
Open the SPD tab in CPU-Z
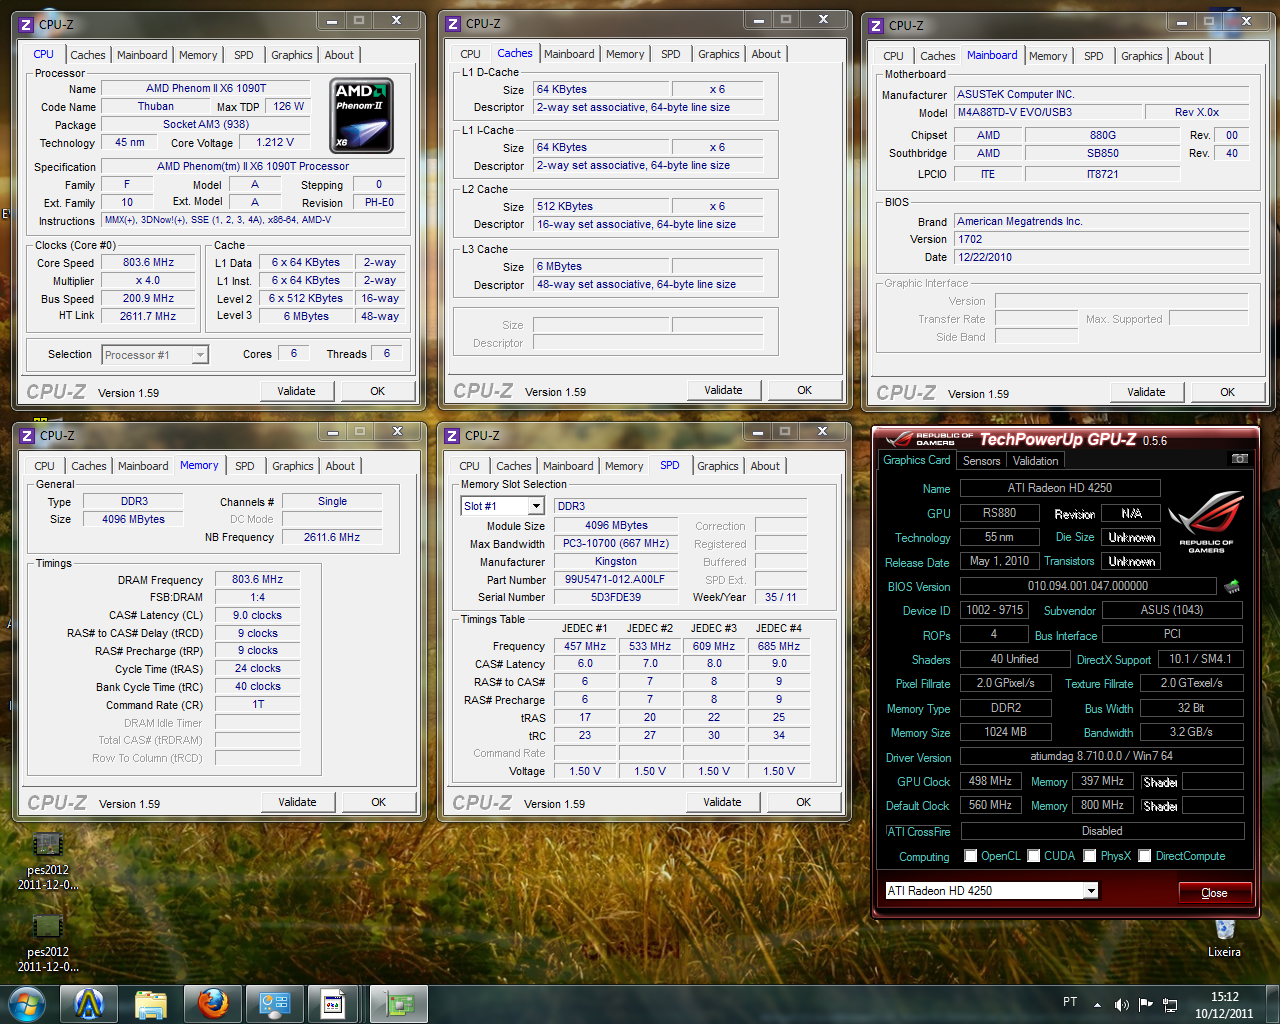click(x=244, y=55)
